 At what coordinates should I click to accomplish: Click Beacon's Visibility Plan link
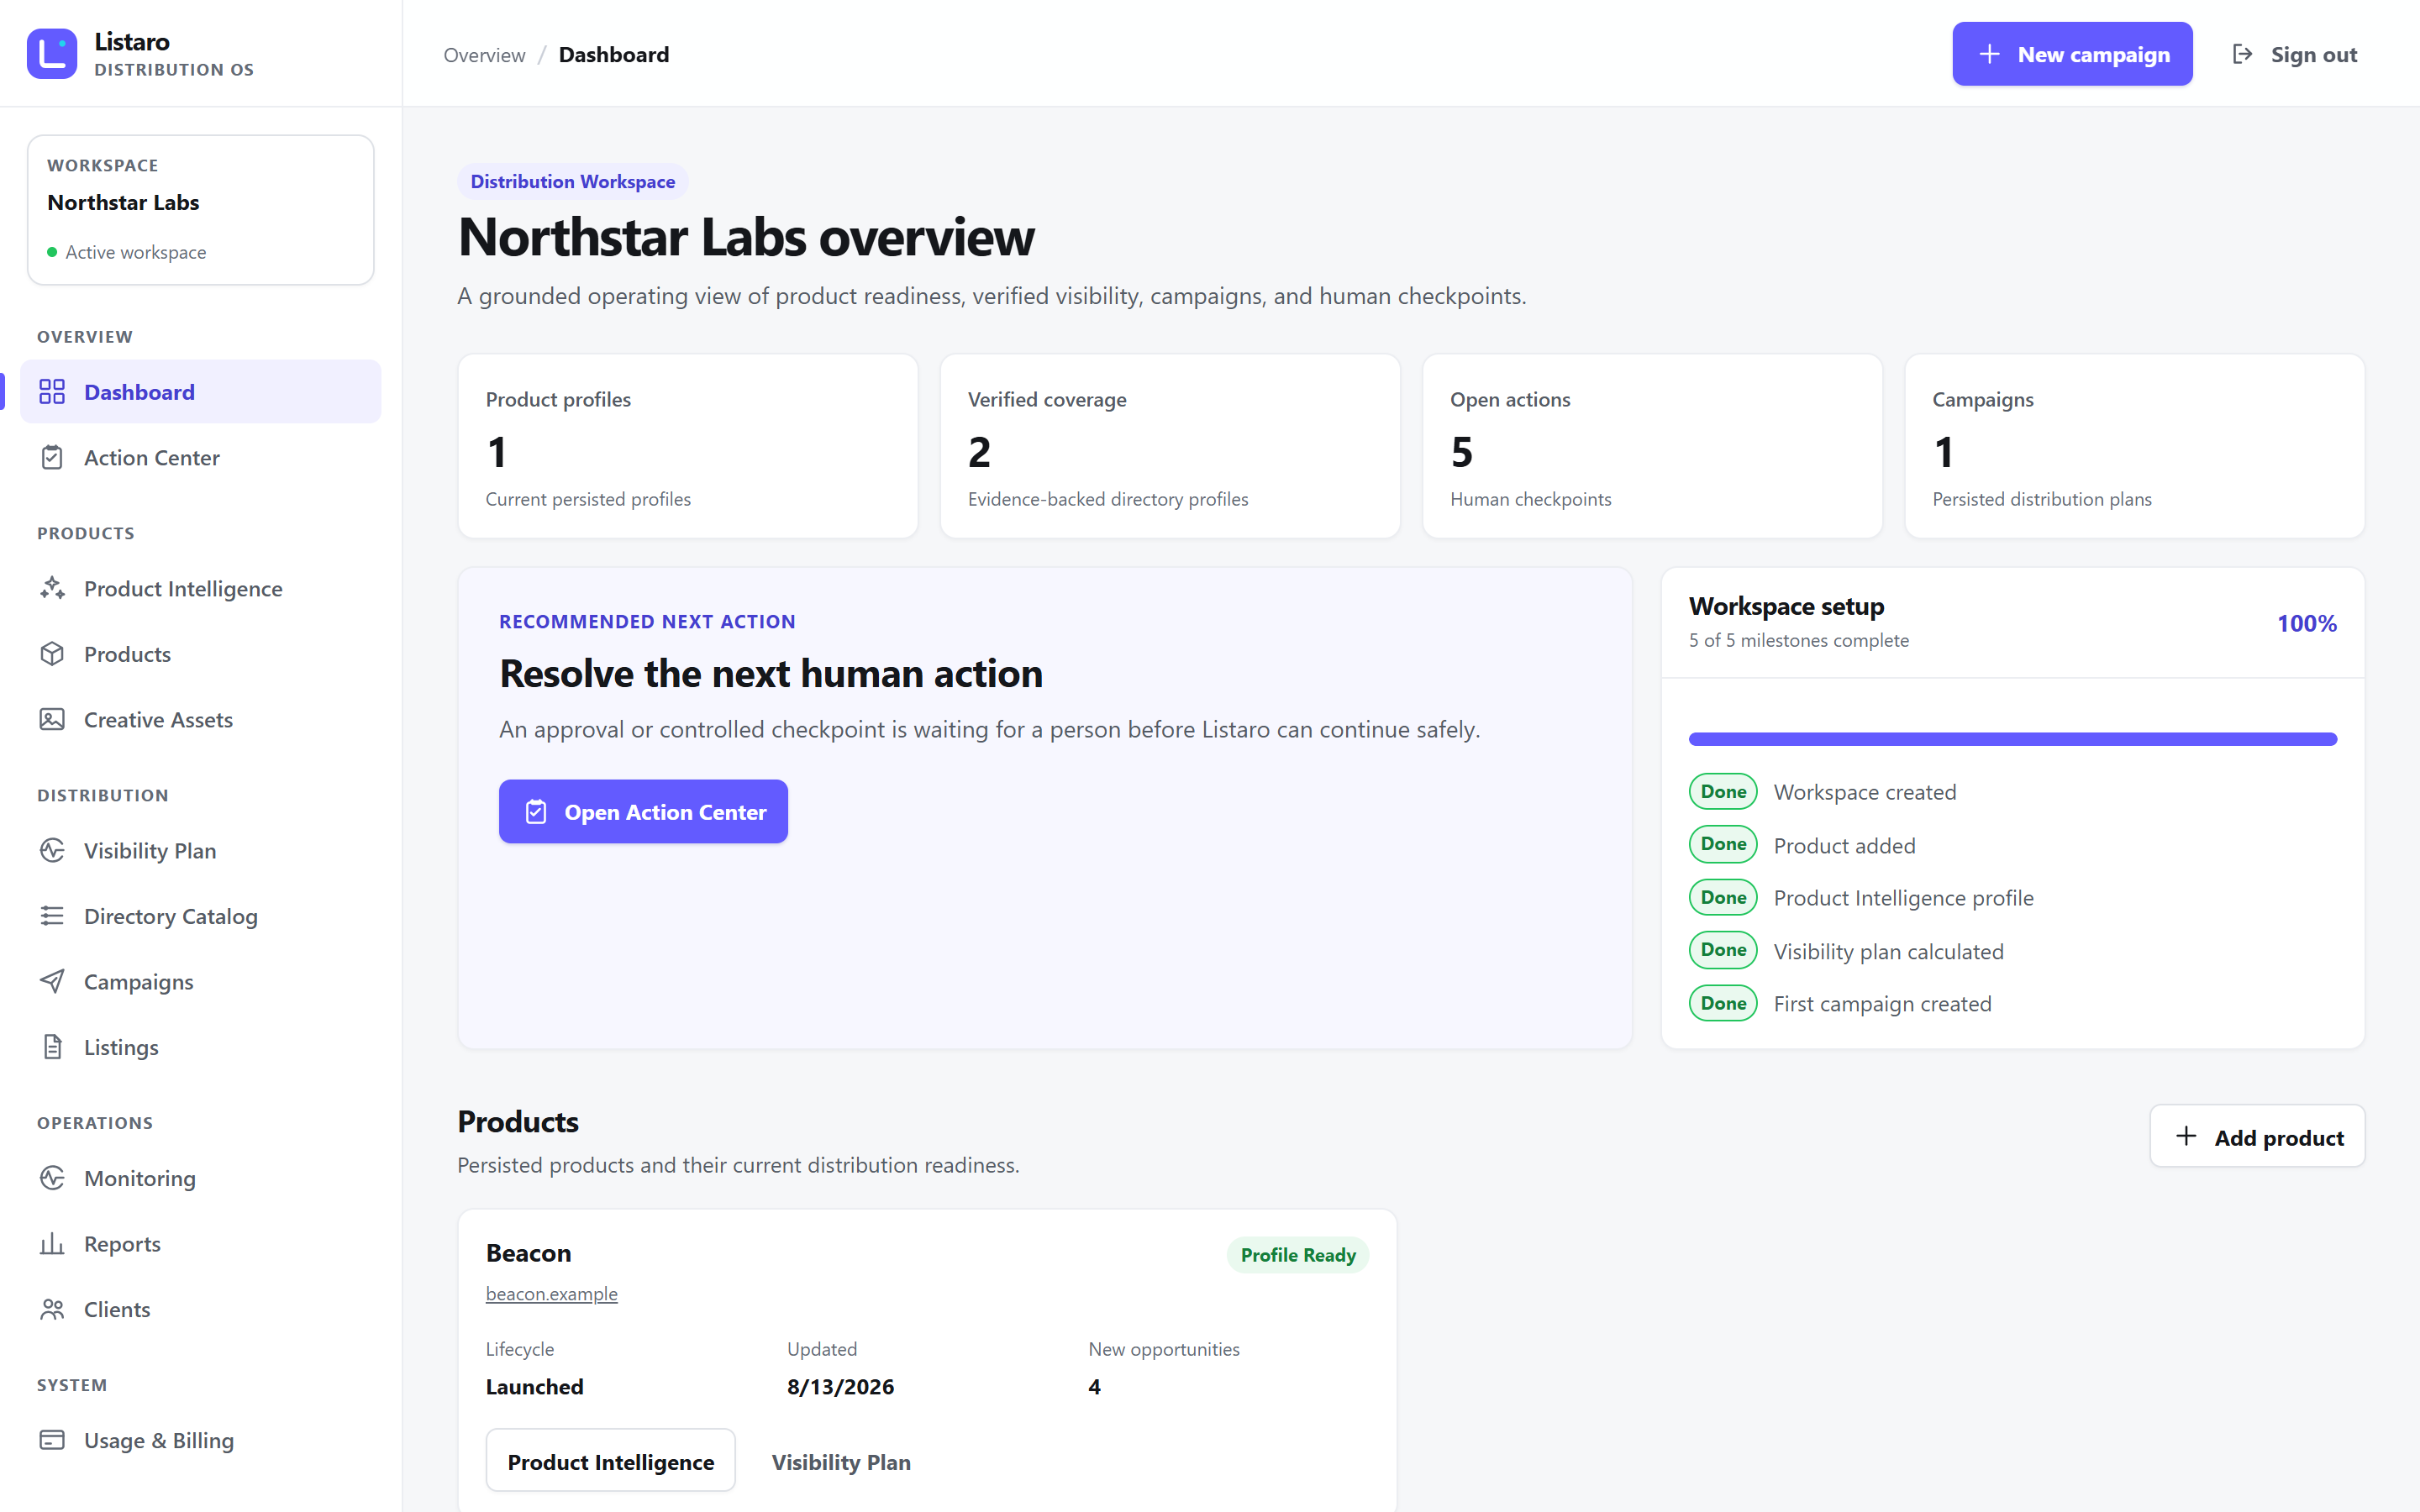[x=841, y=1461]
